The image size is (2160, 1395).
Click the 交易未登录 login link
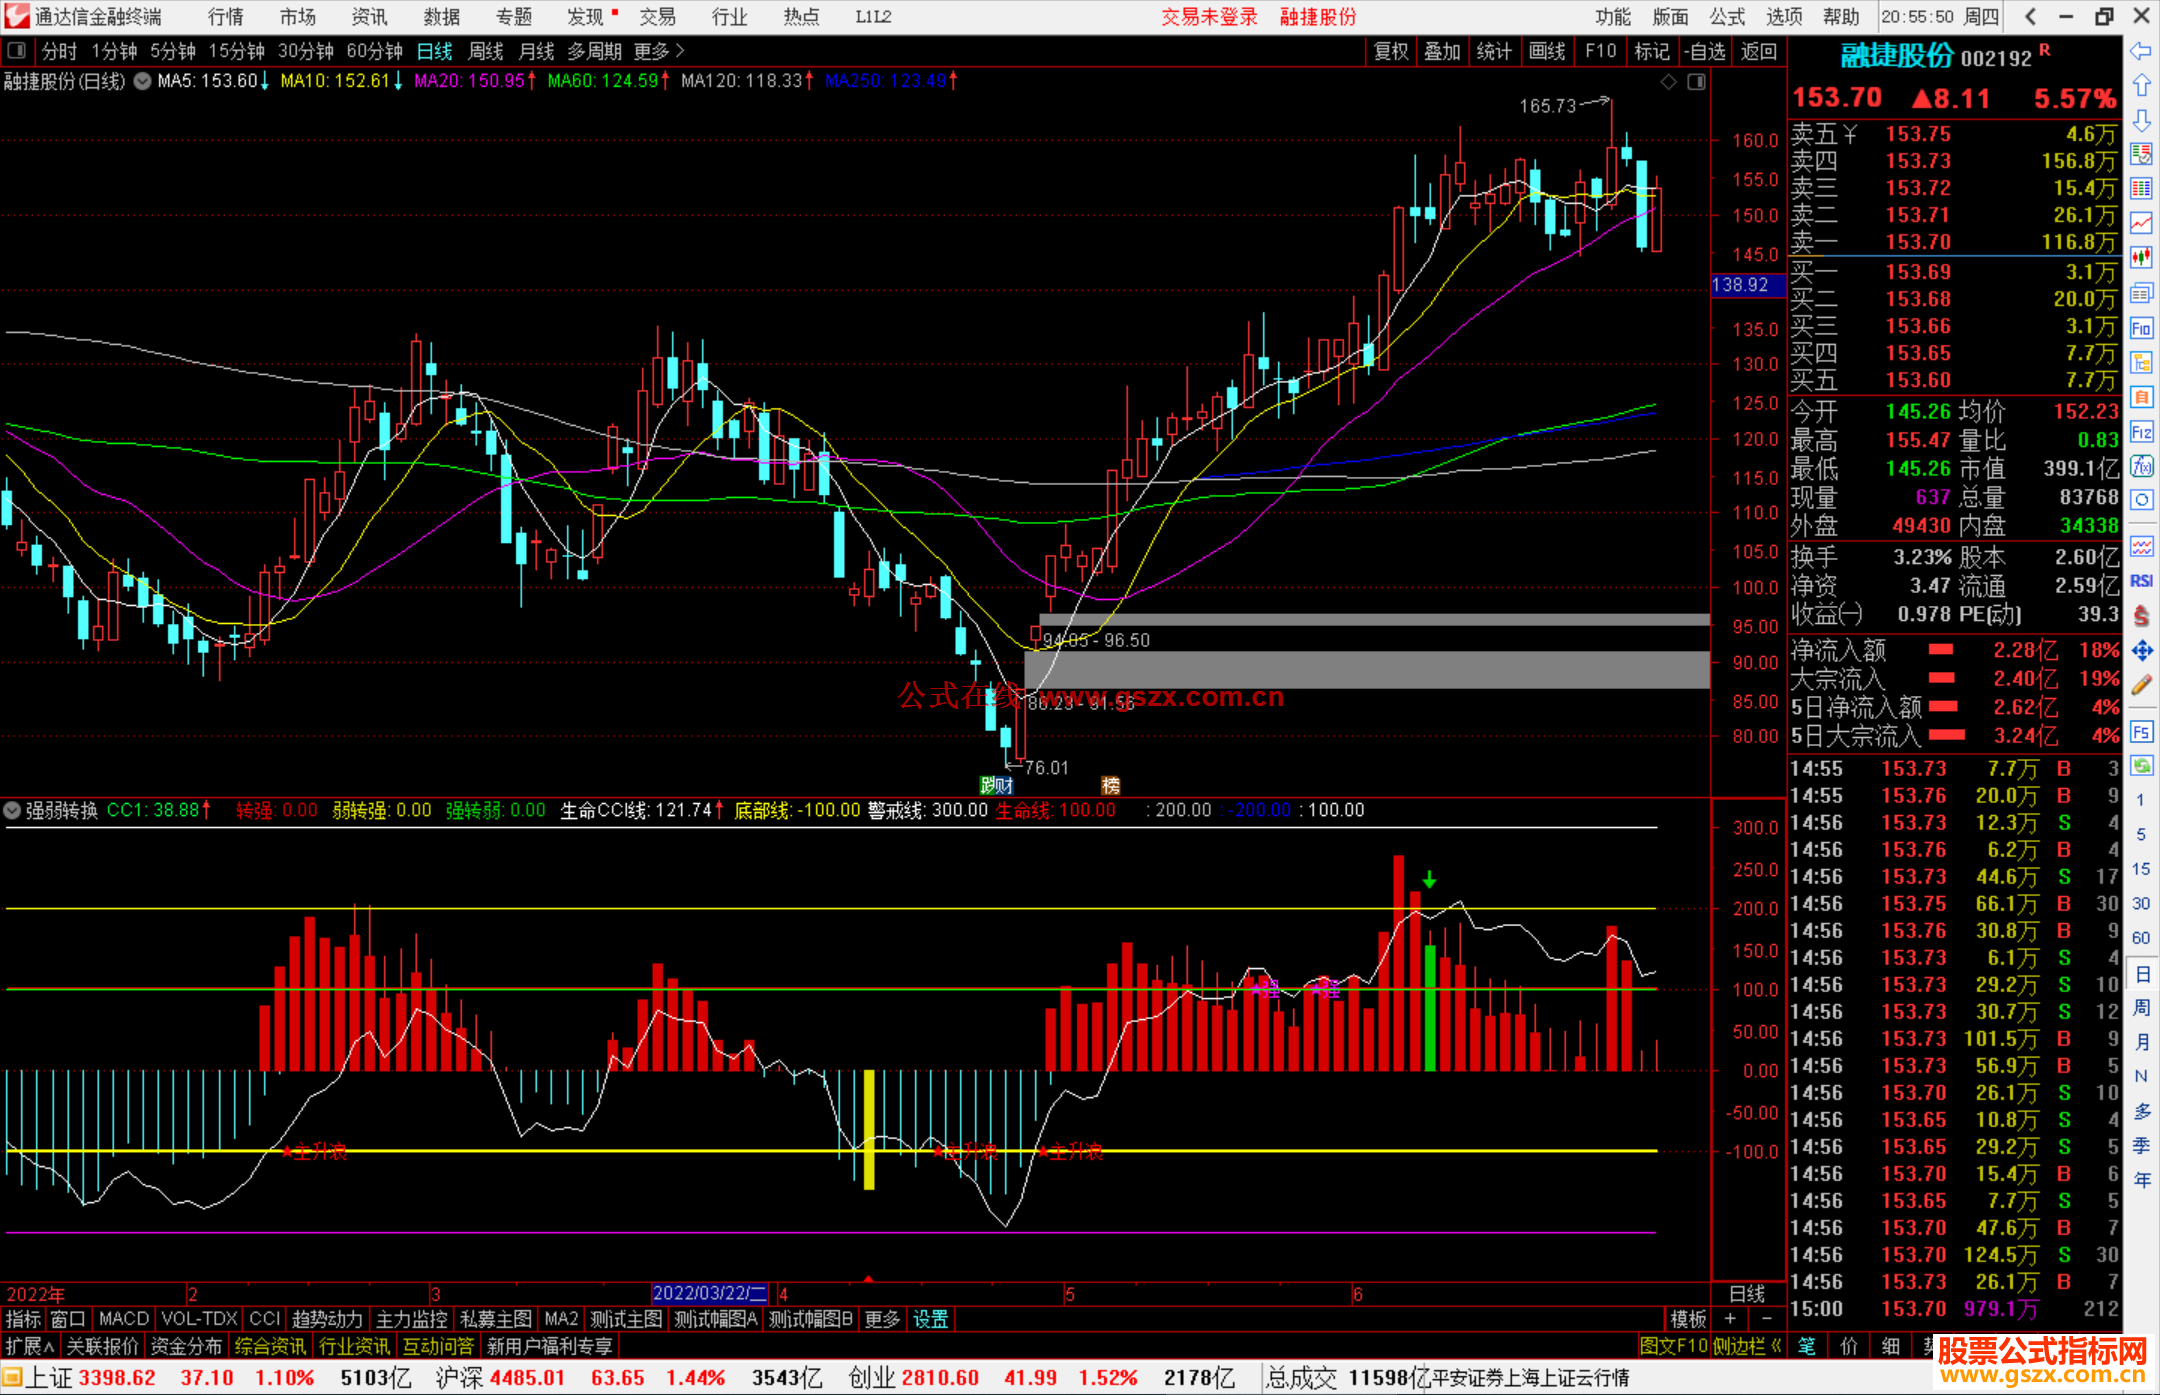click(1209, 17)
